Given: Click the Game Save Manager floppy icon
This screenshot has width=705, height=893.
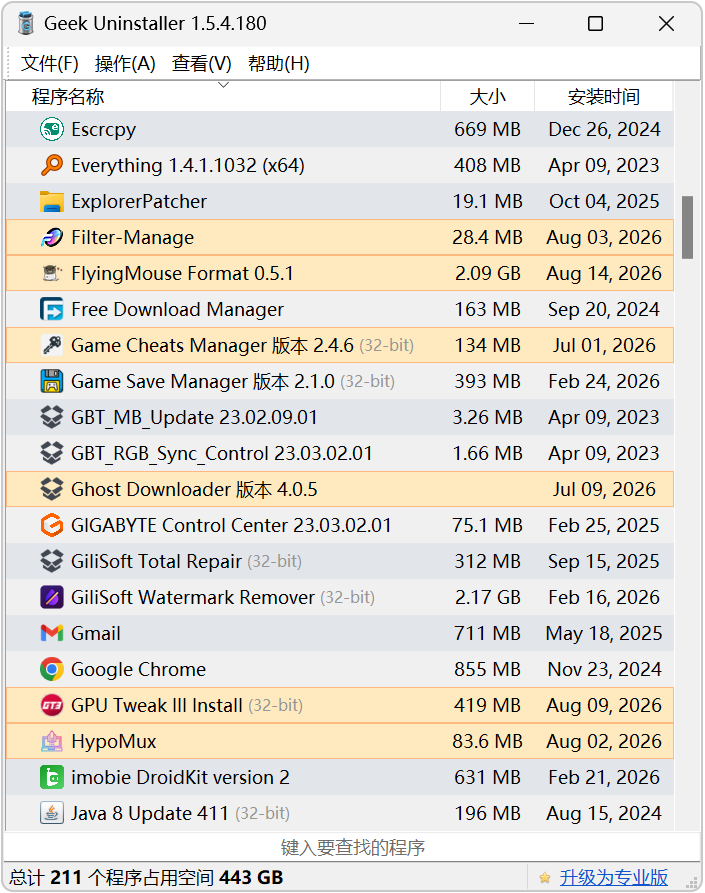Looking at the screenshot, I should pos(52,381).
